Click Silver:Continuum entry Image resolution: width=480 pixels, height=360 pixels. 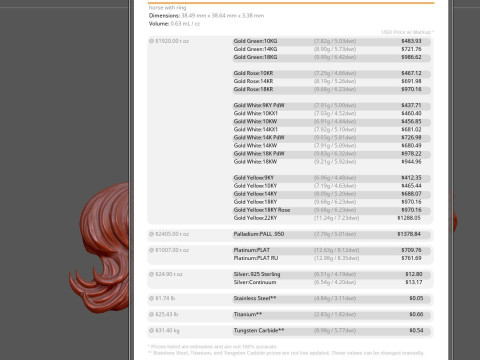click(x=255, y=282)
